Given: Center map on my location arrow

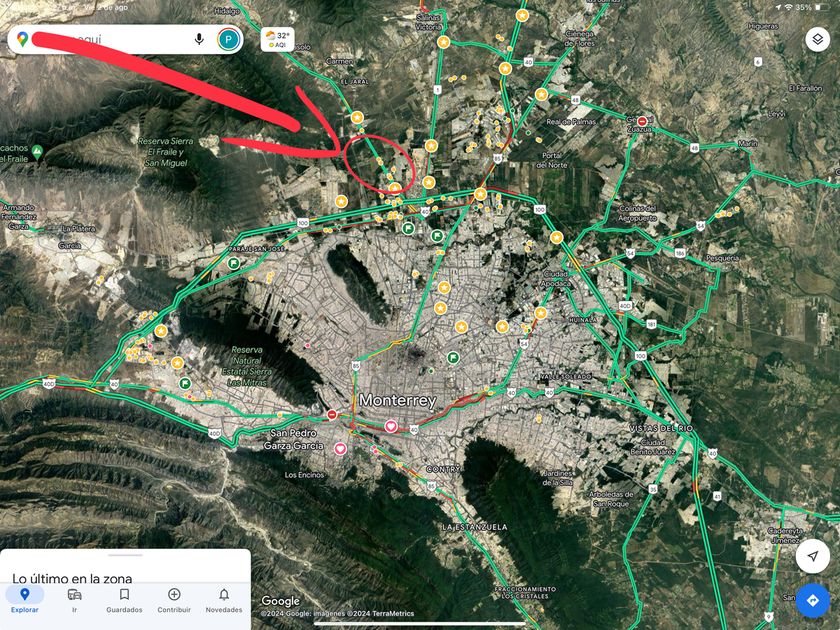Looking at the screenshot, I should (813, 556).
